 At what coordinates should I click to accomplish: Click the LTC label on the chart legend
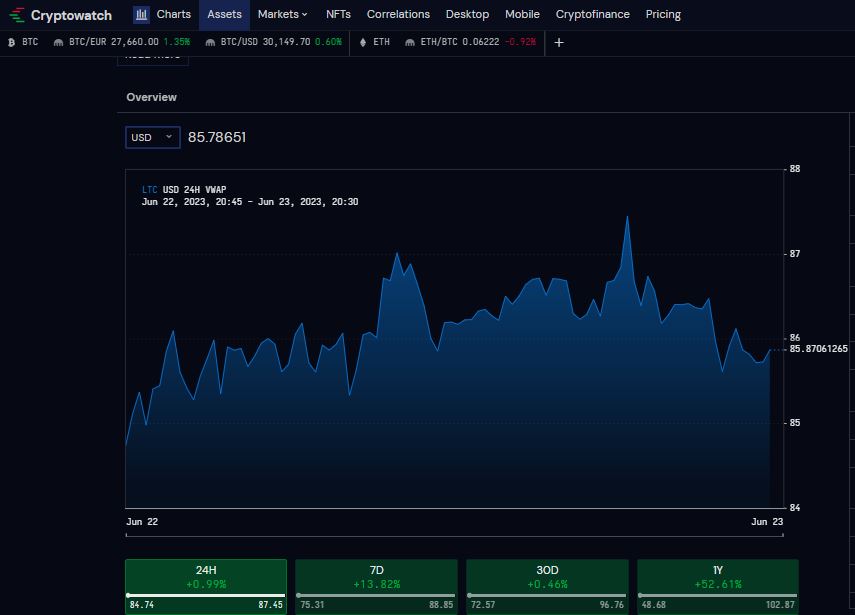(147, 189)
